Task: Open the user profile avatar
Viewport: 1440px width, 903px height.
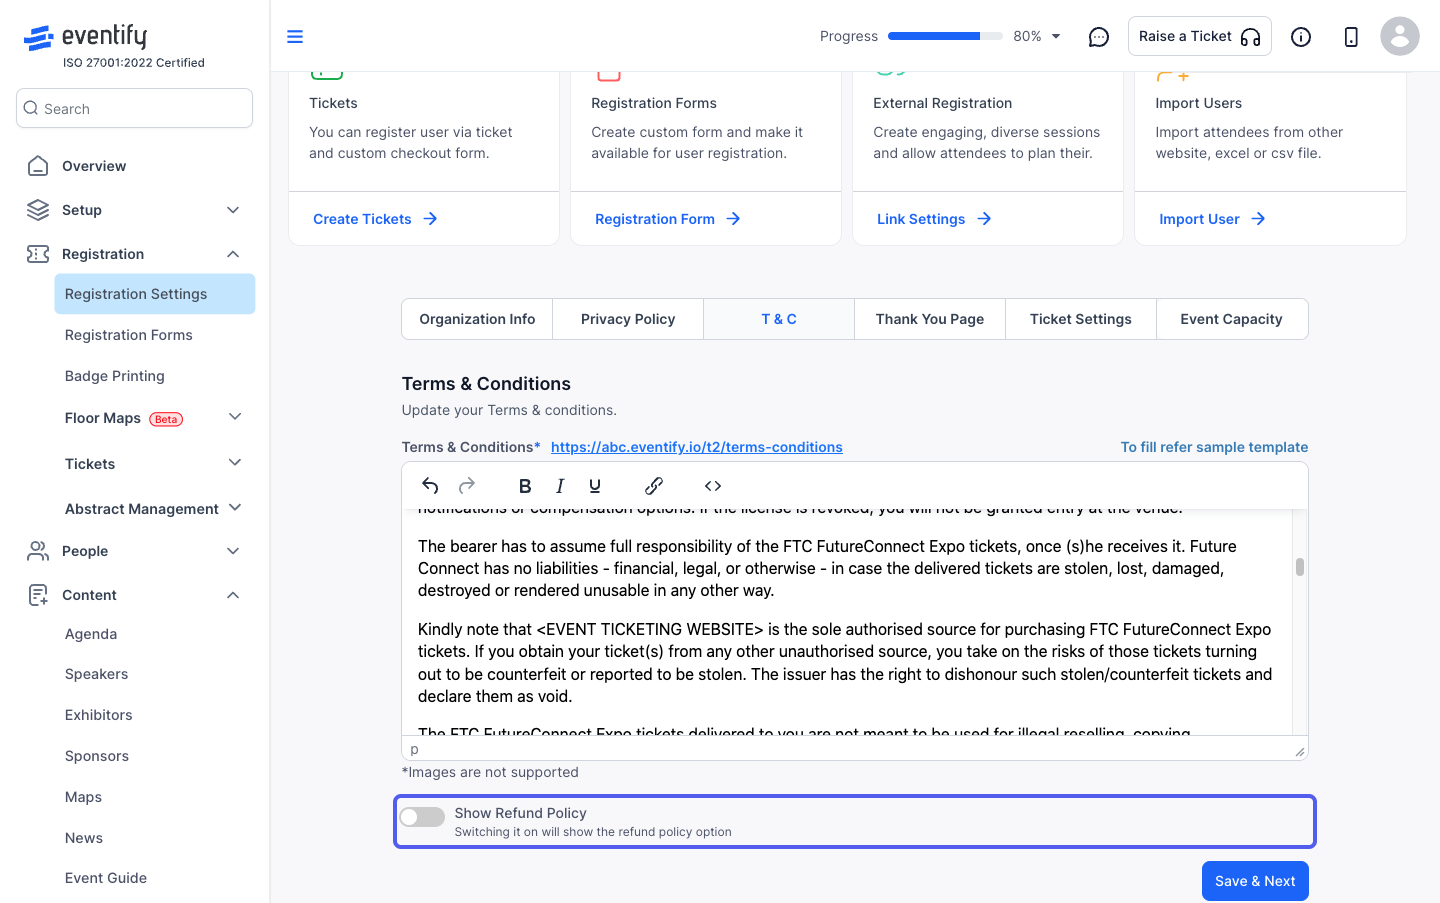Action: tap(1400, 36)
